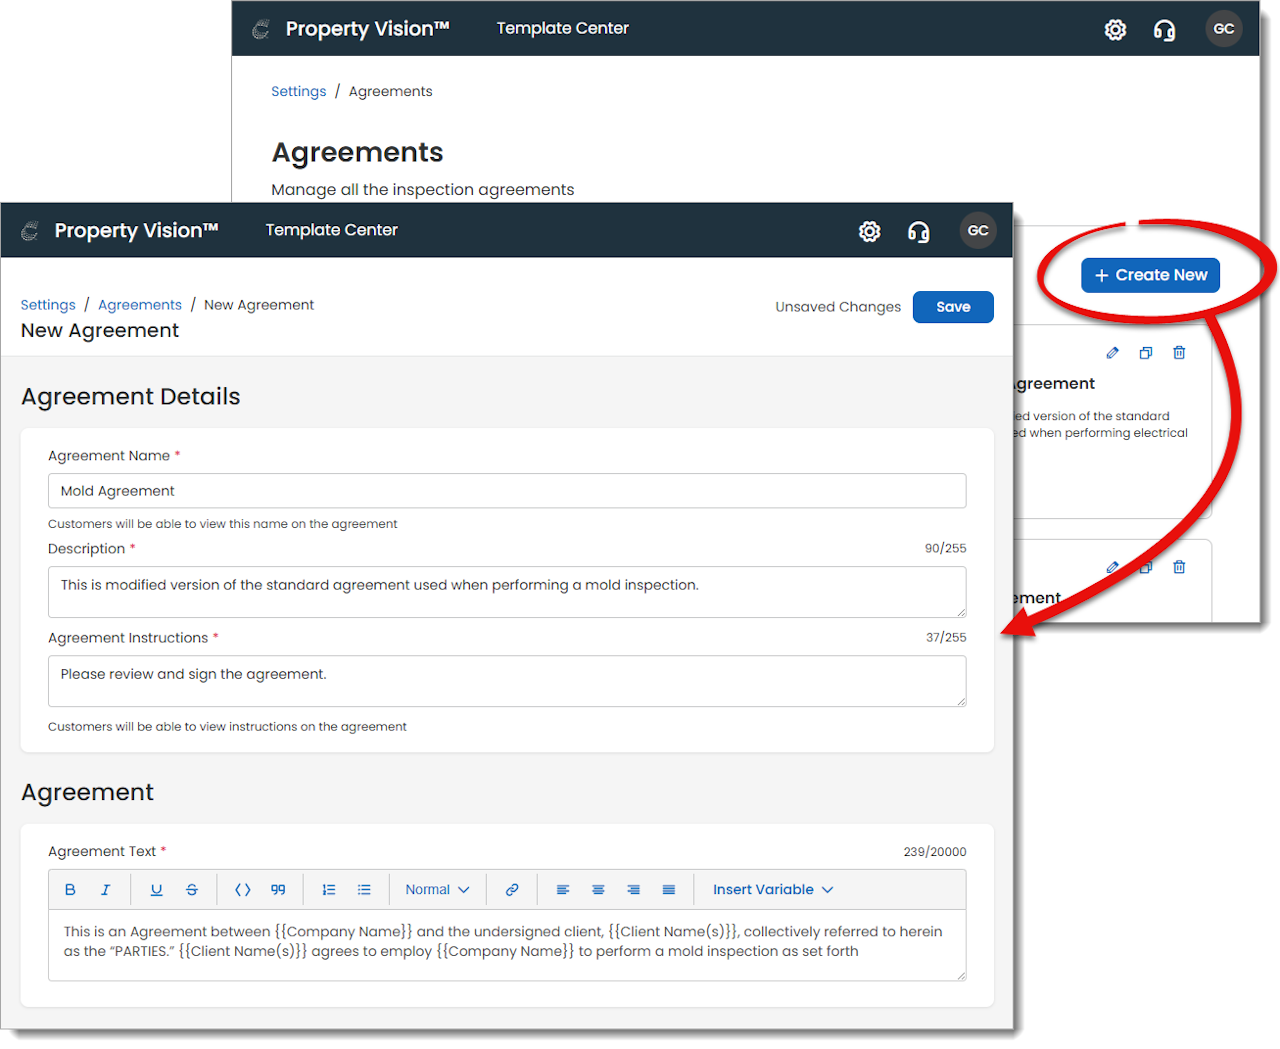Go to Agreements breadcrumb link
Viewport: 1280px width, 1049px height.
140,305
